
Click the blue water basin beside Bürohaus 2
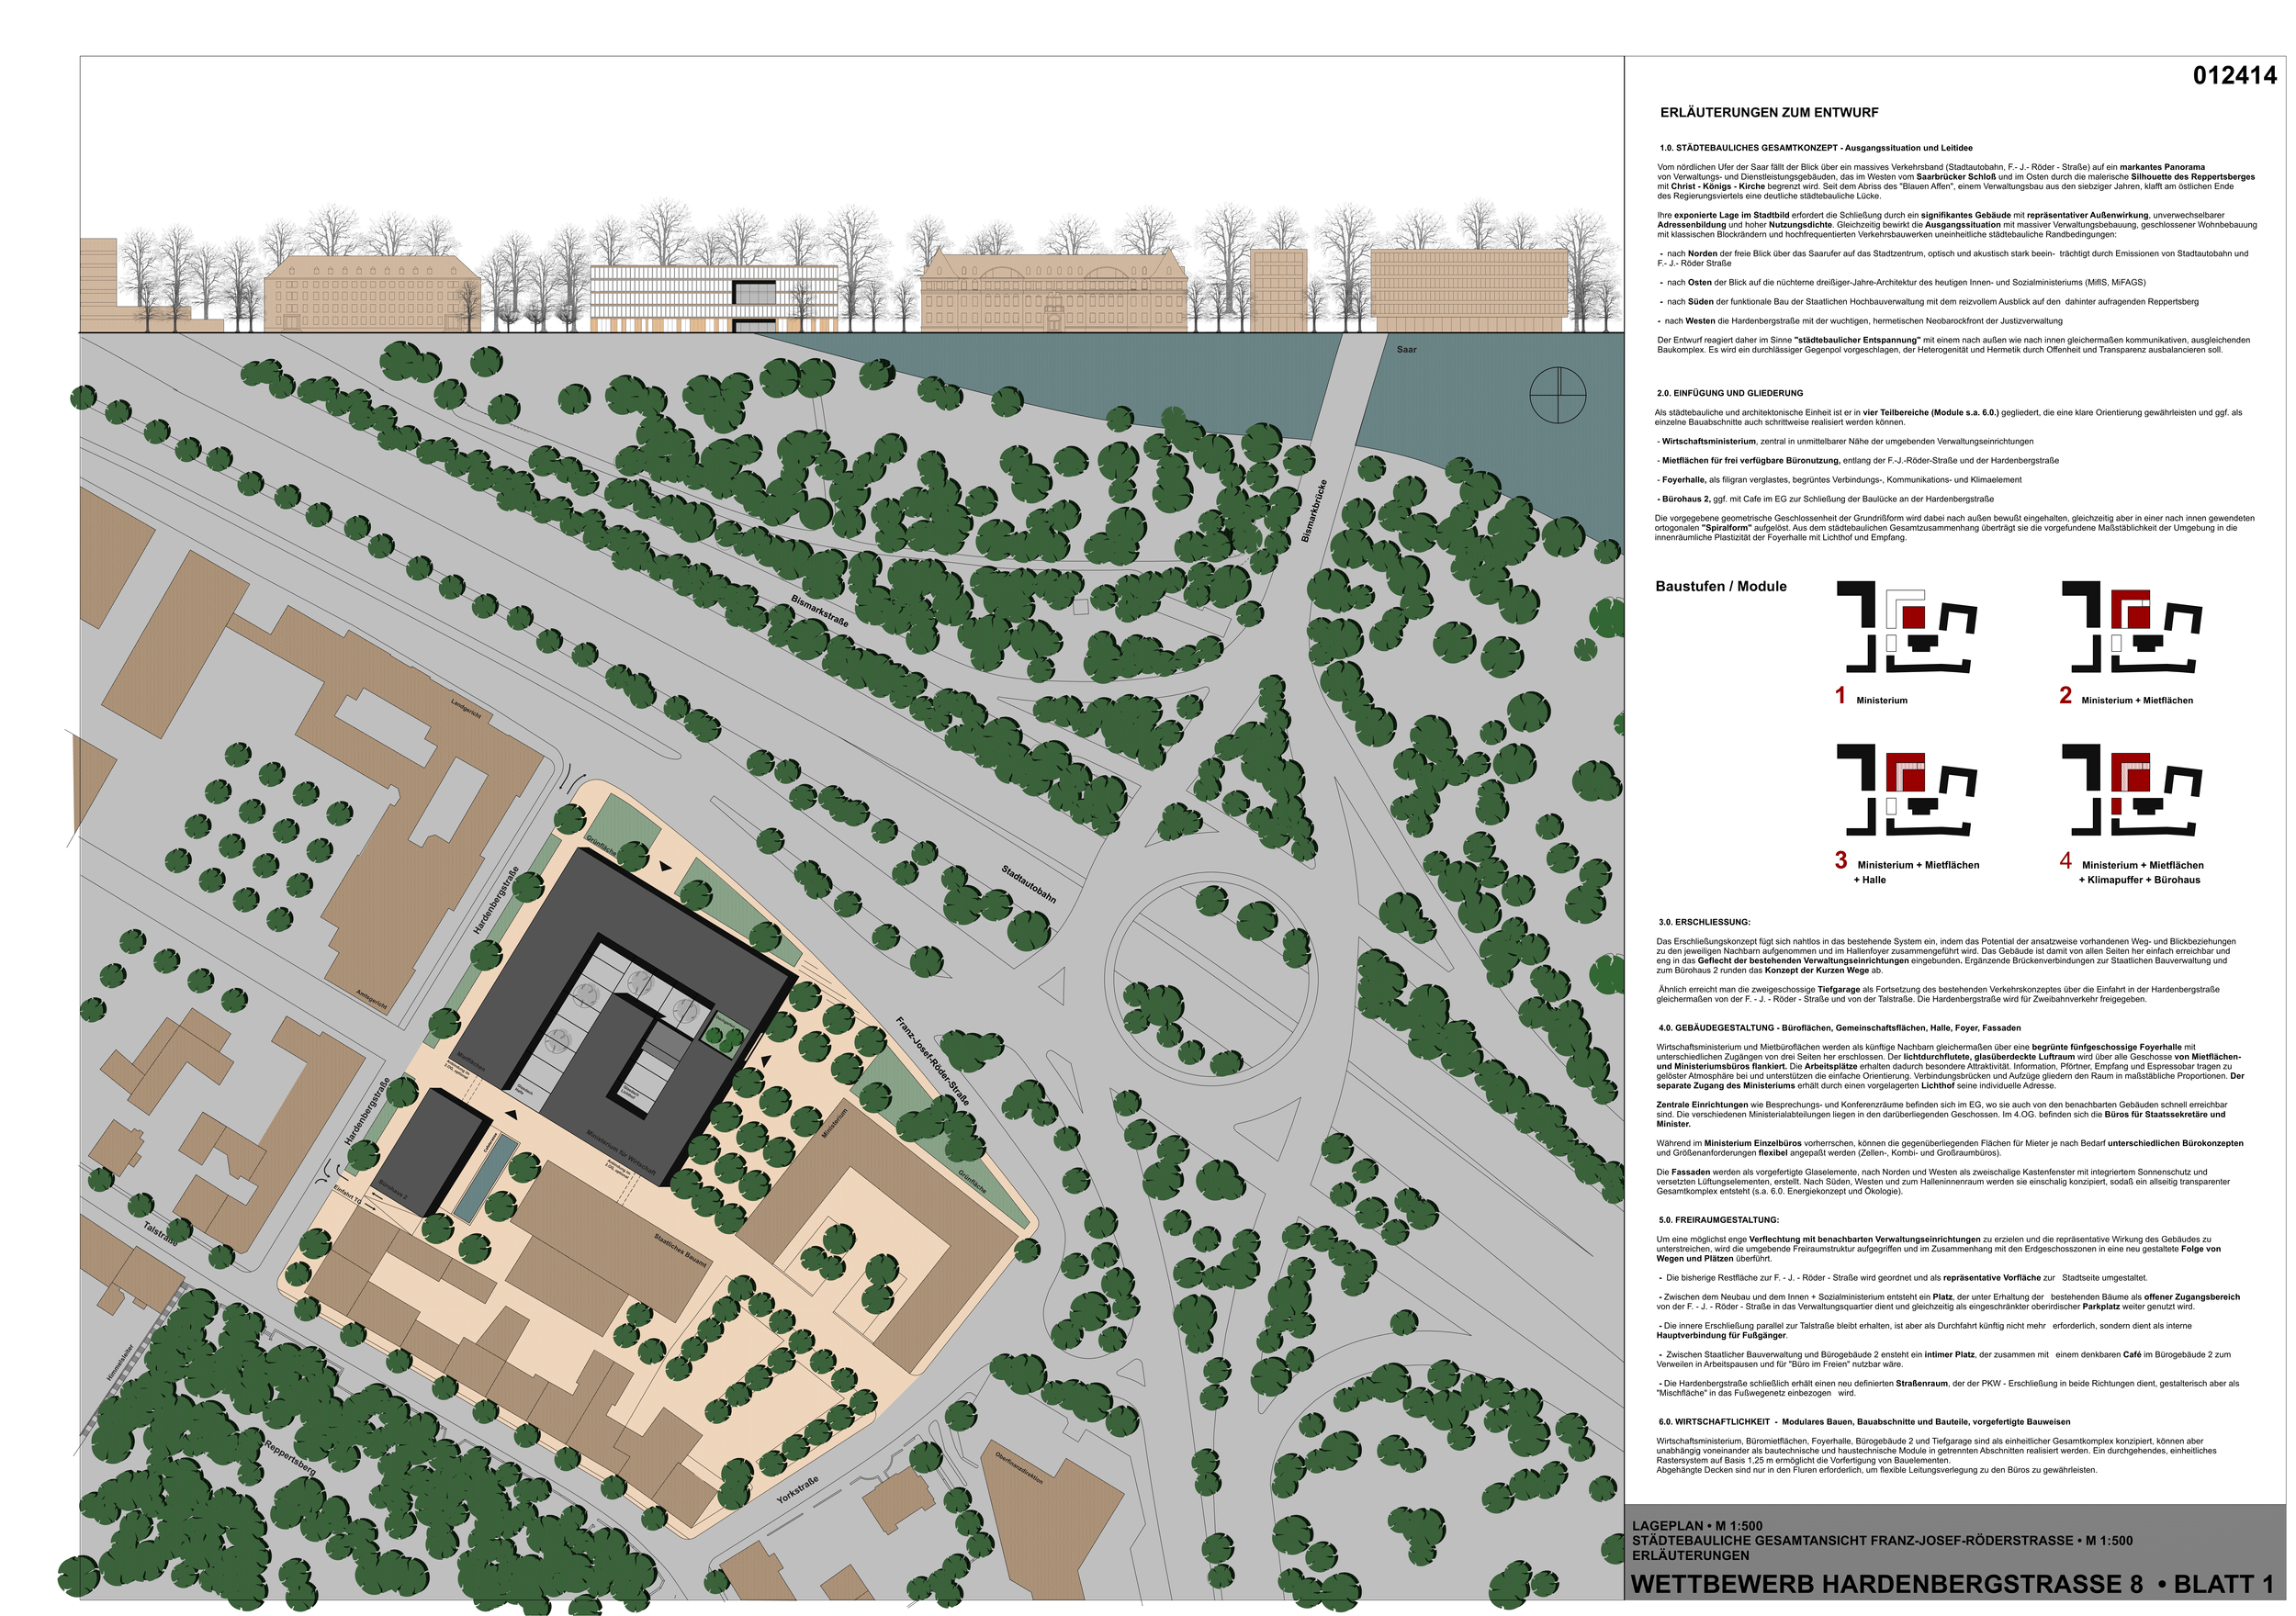(486, 1178)
